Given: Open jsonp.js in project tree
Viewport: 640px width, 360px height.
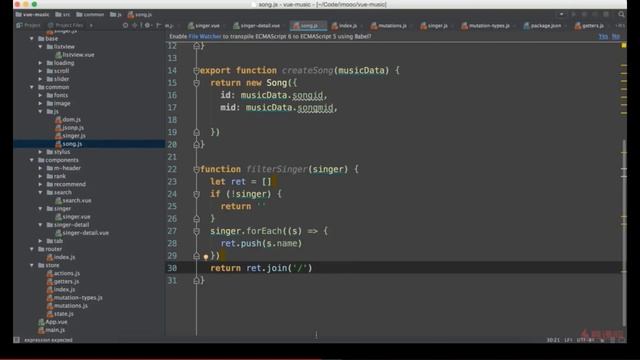Looking at the screenshot, I should click(69, 128).
